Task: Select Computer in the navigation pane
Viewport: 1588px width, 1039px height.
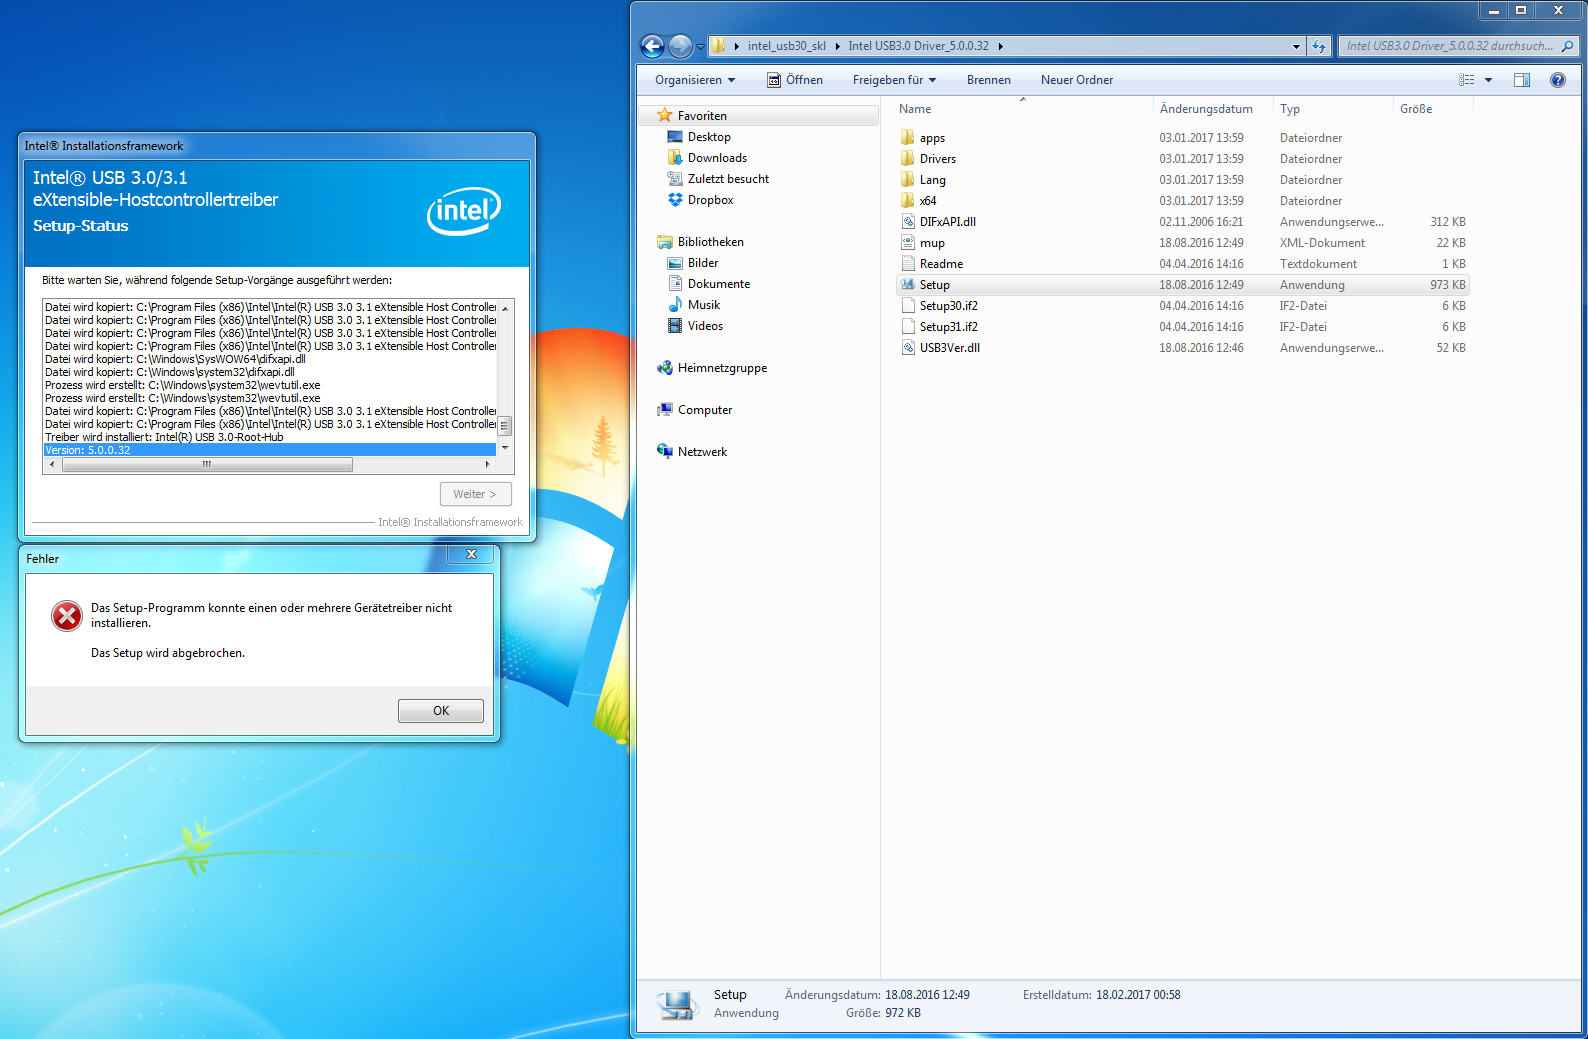Action: click(694, 410)
